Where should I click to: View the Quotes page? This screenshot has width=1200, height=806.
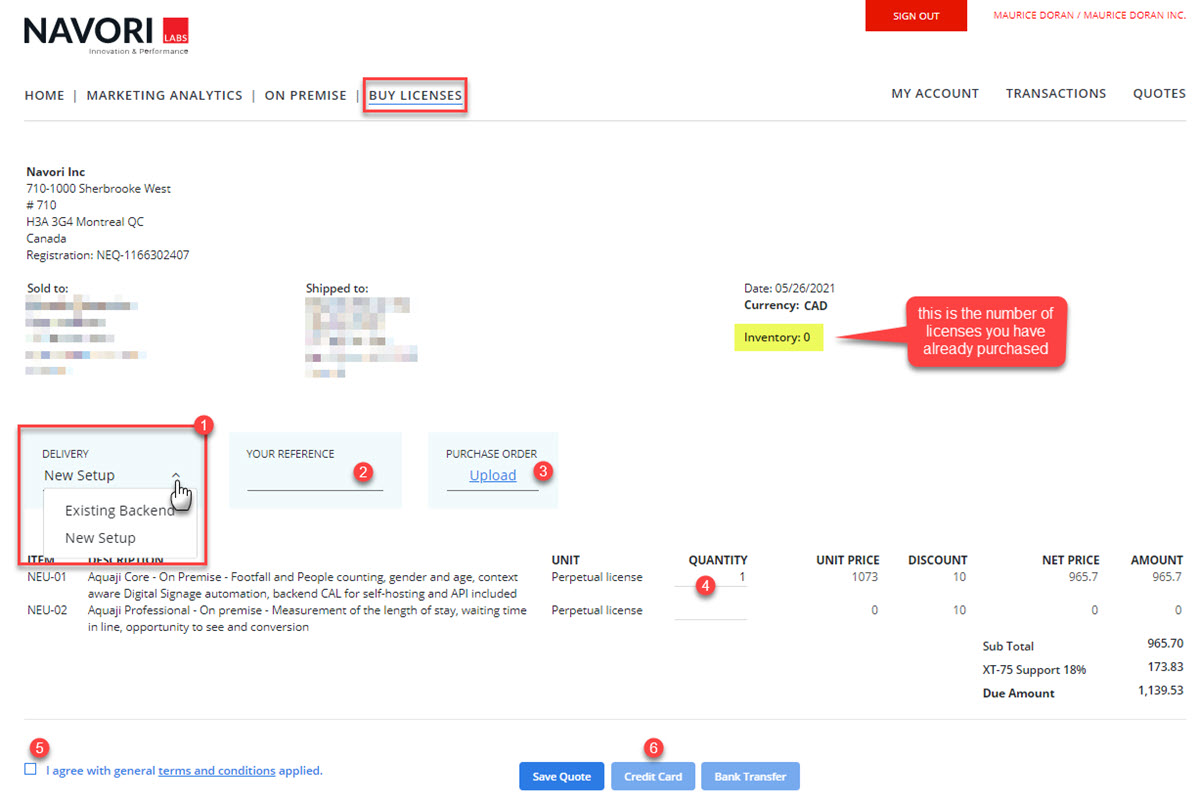[1159, 94]
